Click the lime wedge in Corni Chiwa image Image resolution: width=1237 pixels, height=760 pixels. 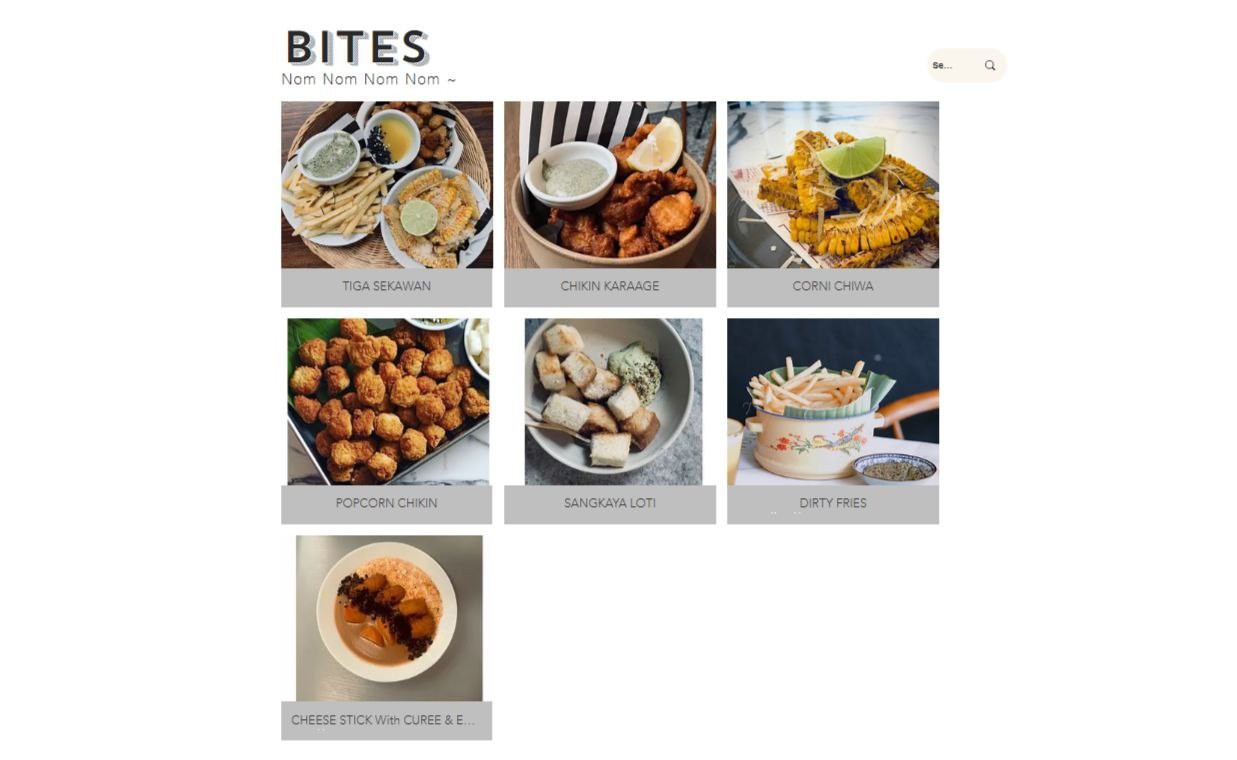(851, 157)
